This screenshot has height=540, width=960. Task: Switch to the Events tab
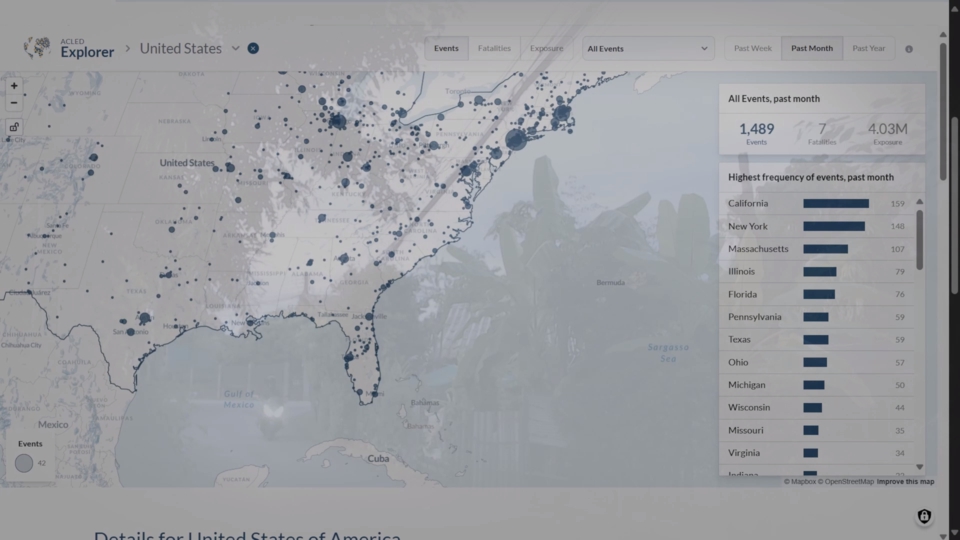point(446,48)
